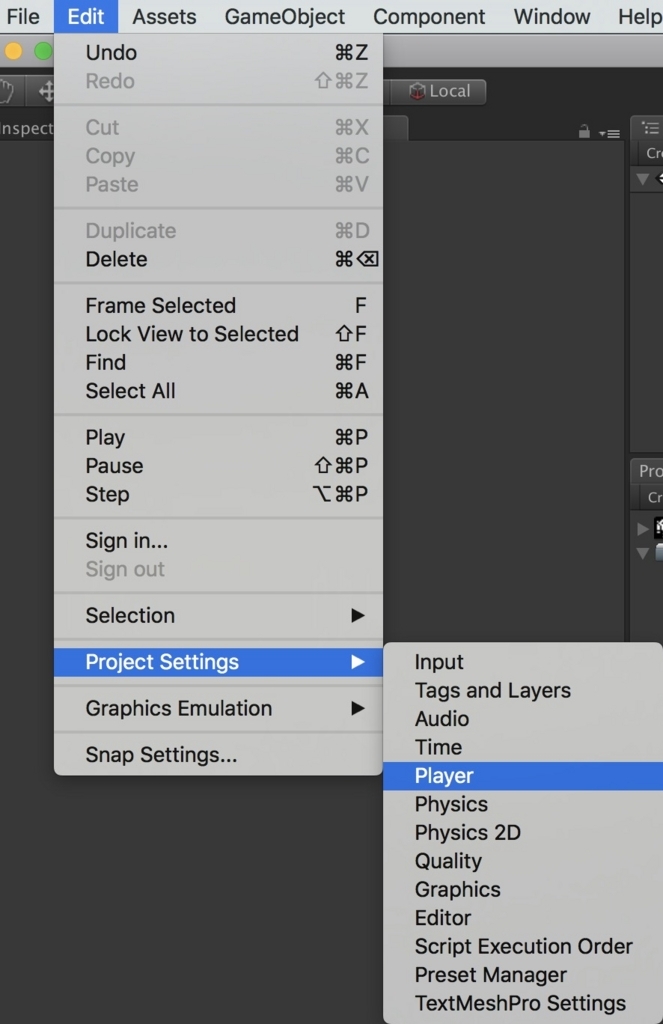Expand the Selection submenu
This screenshot has width=663, height=1024.
pos(218,615)
